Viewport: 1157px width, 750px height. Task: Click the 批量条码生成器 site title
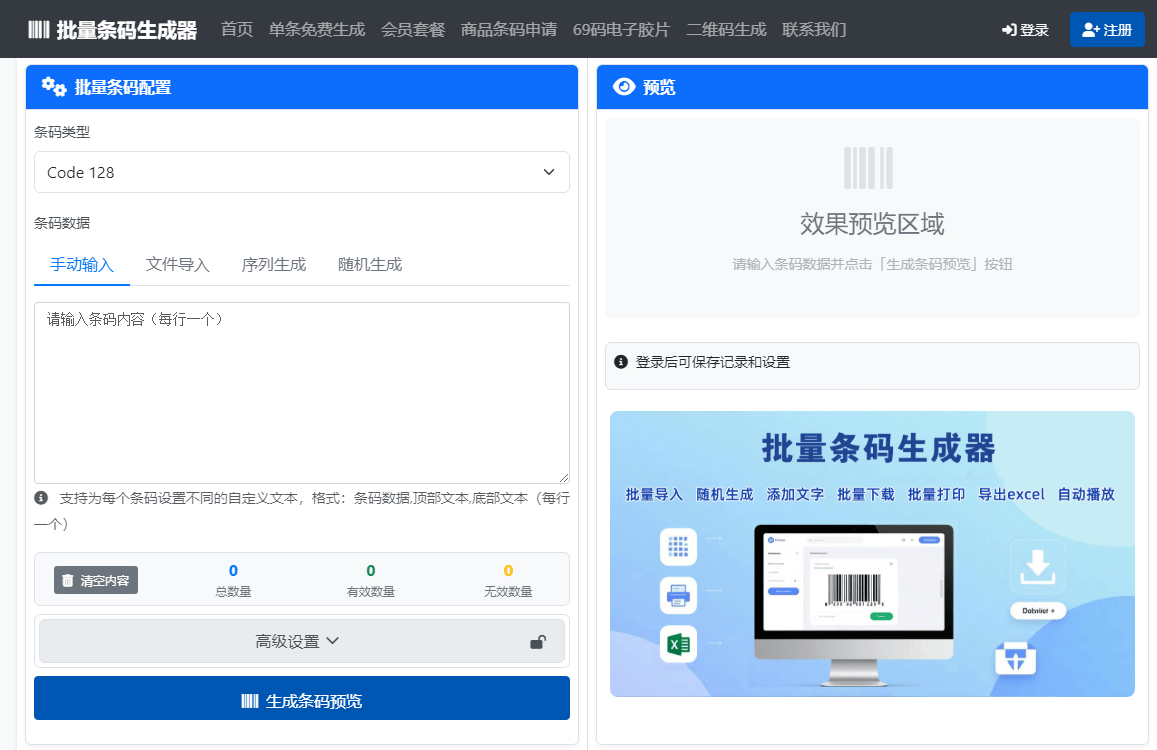coord(127,30)
